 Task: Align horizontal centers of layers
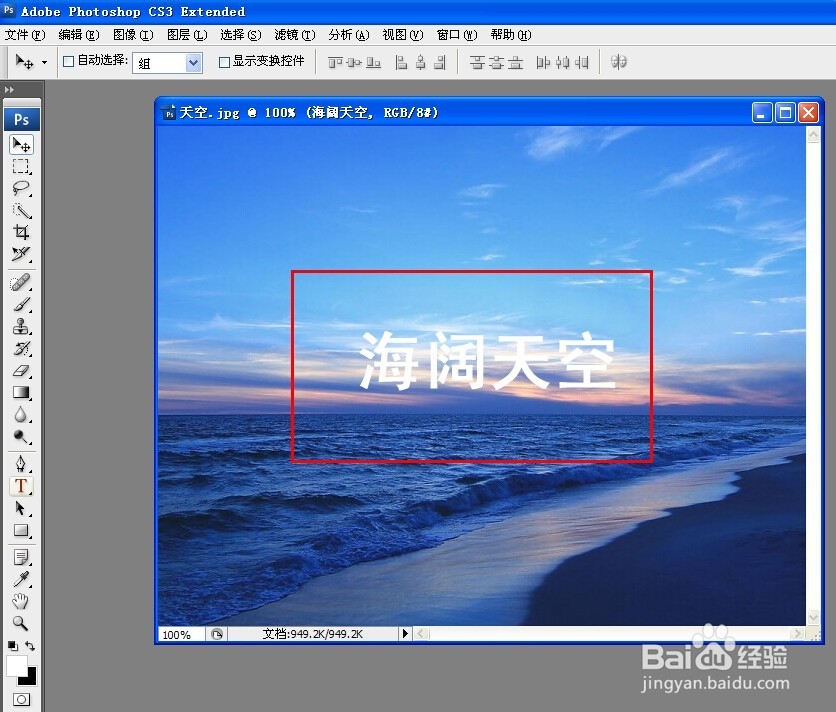[x=421, y=62]
